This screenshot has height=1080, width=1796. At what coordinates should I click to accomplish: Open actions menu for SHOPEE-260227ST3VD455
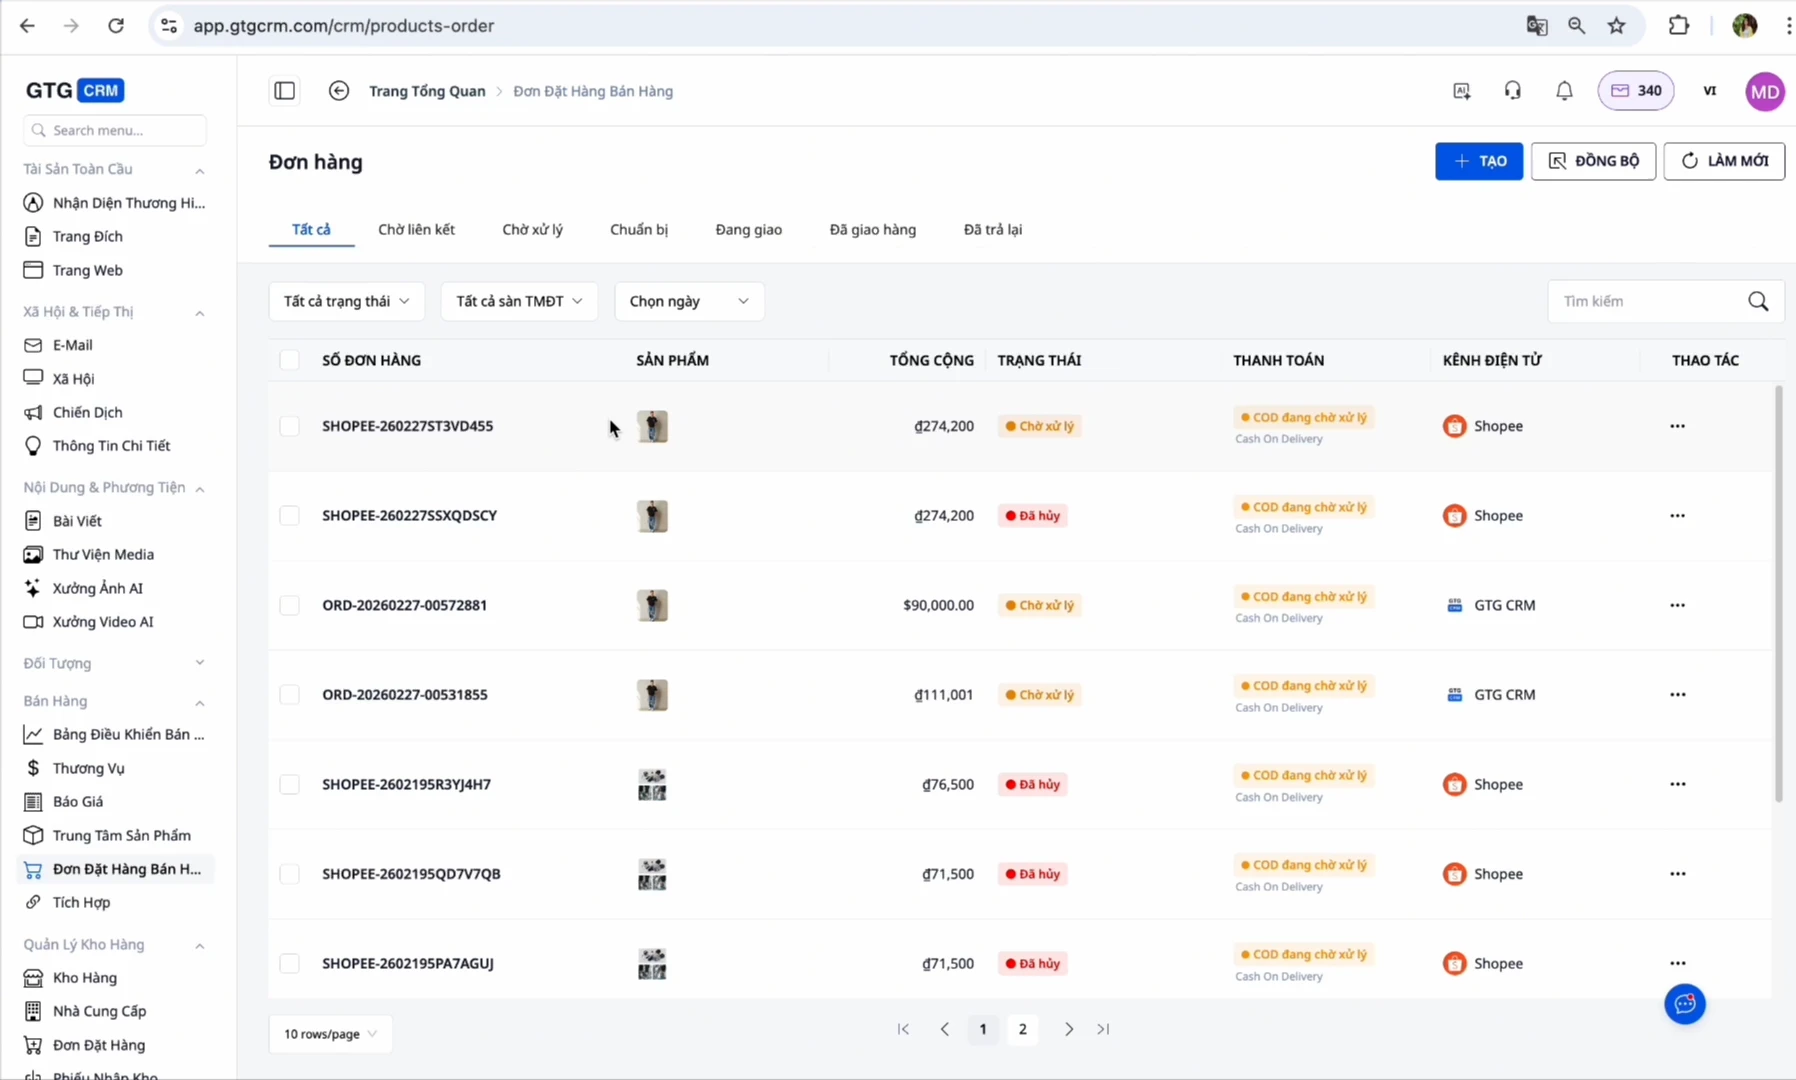tap(1677, 426)
